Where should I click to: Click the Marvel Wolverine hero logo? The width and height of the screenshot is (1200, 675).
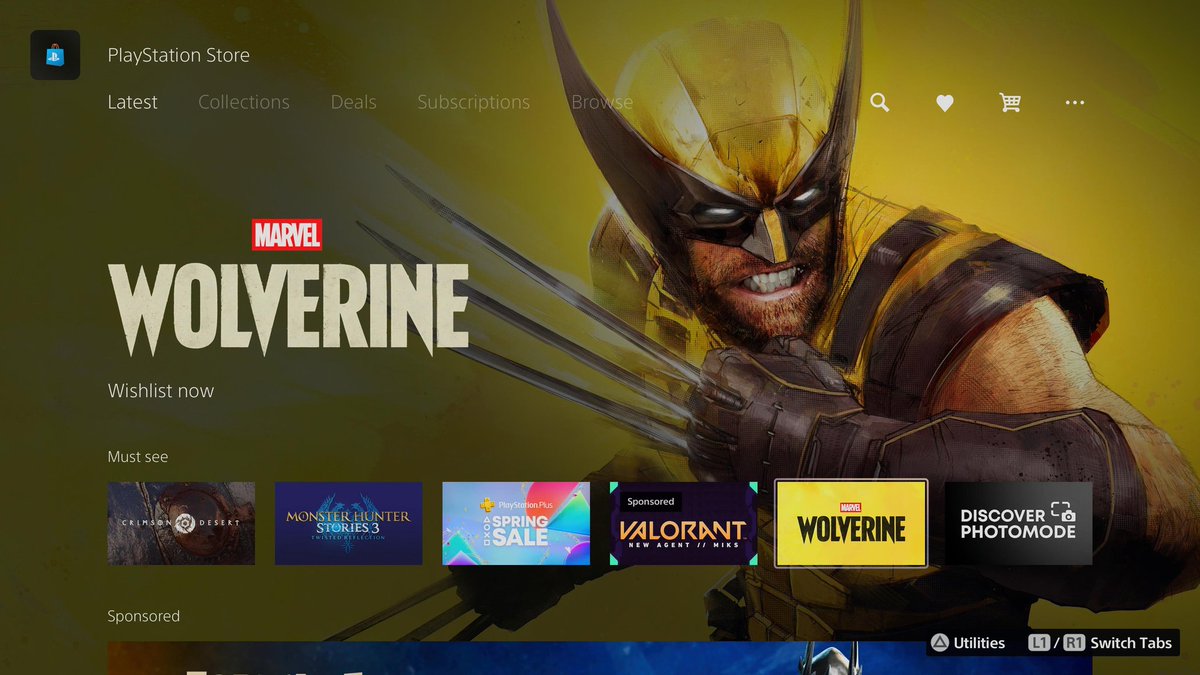[x=288, y=288]
